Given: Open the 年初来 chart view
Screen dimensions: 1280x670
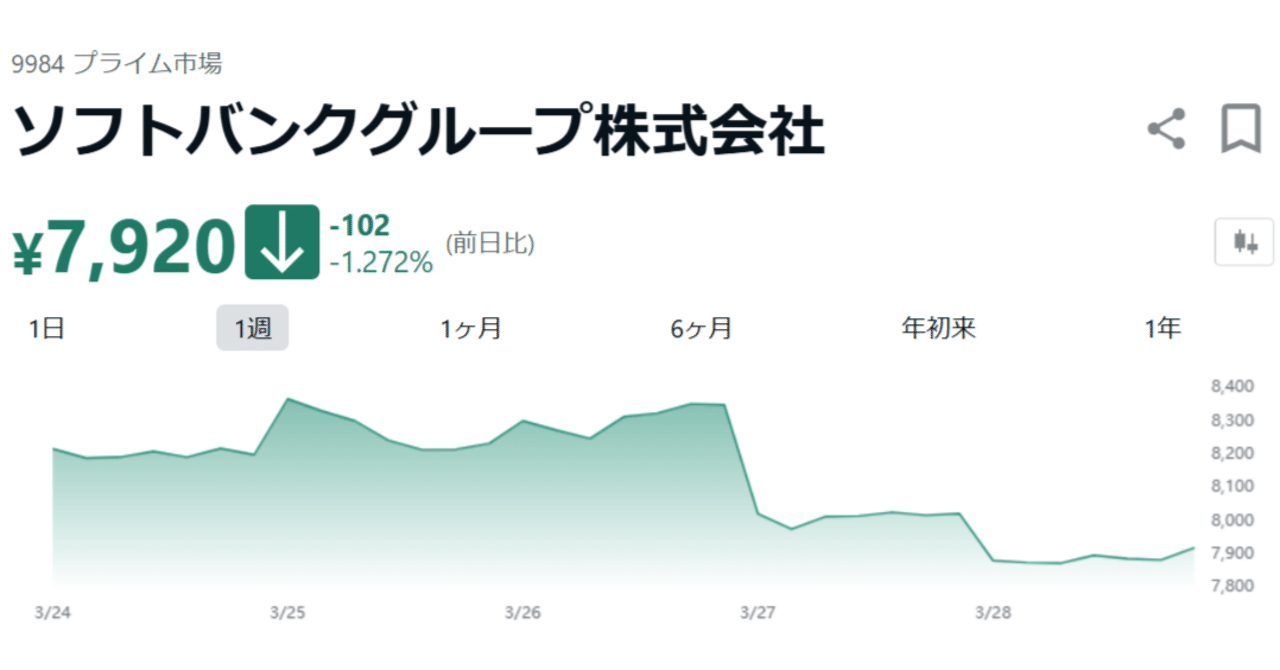Looking at the screenshot, I should coord(939,327).
